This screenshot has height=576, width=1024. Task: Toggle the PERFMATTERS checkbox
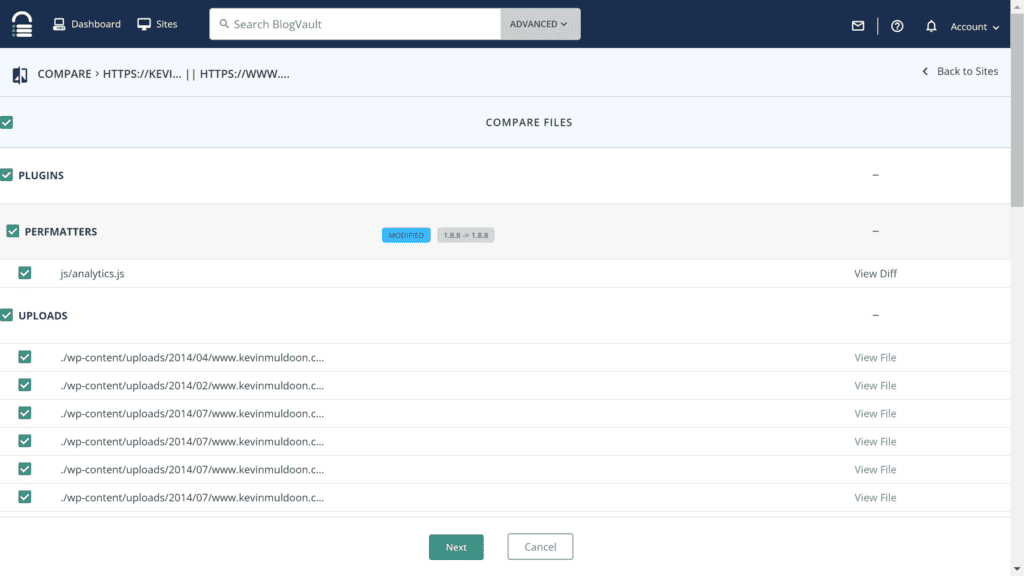12,231
